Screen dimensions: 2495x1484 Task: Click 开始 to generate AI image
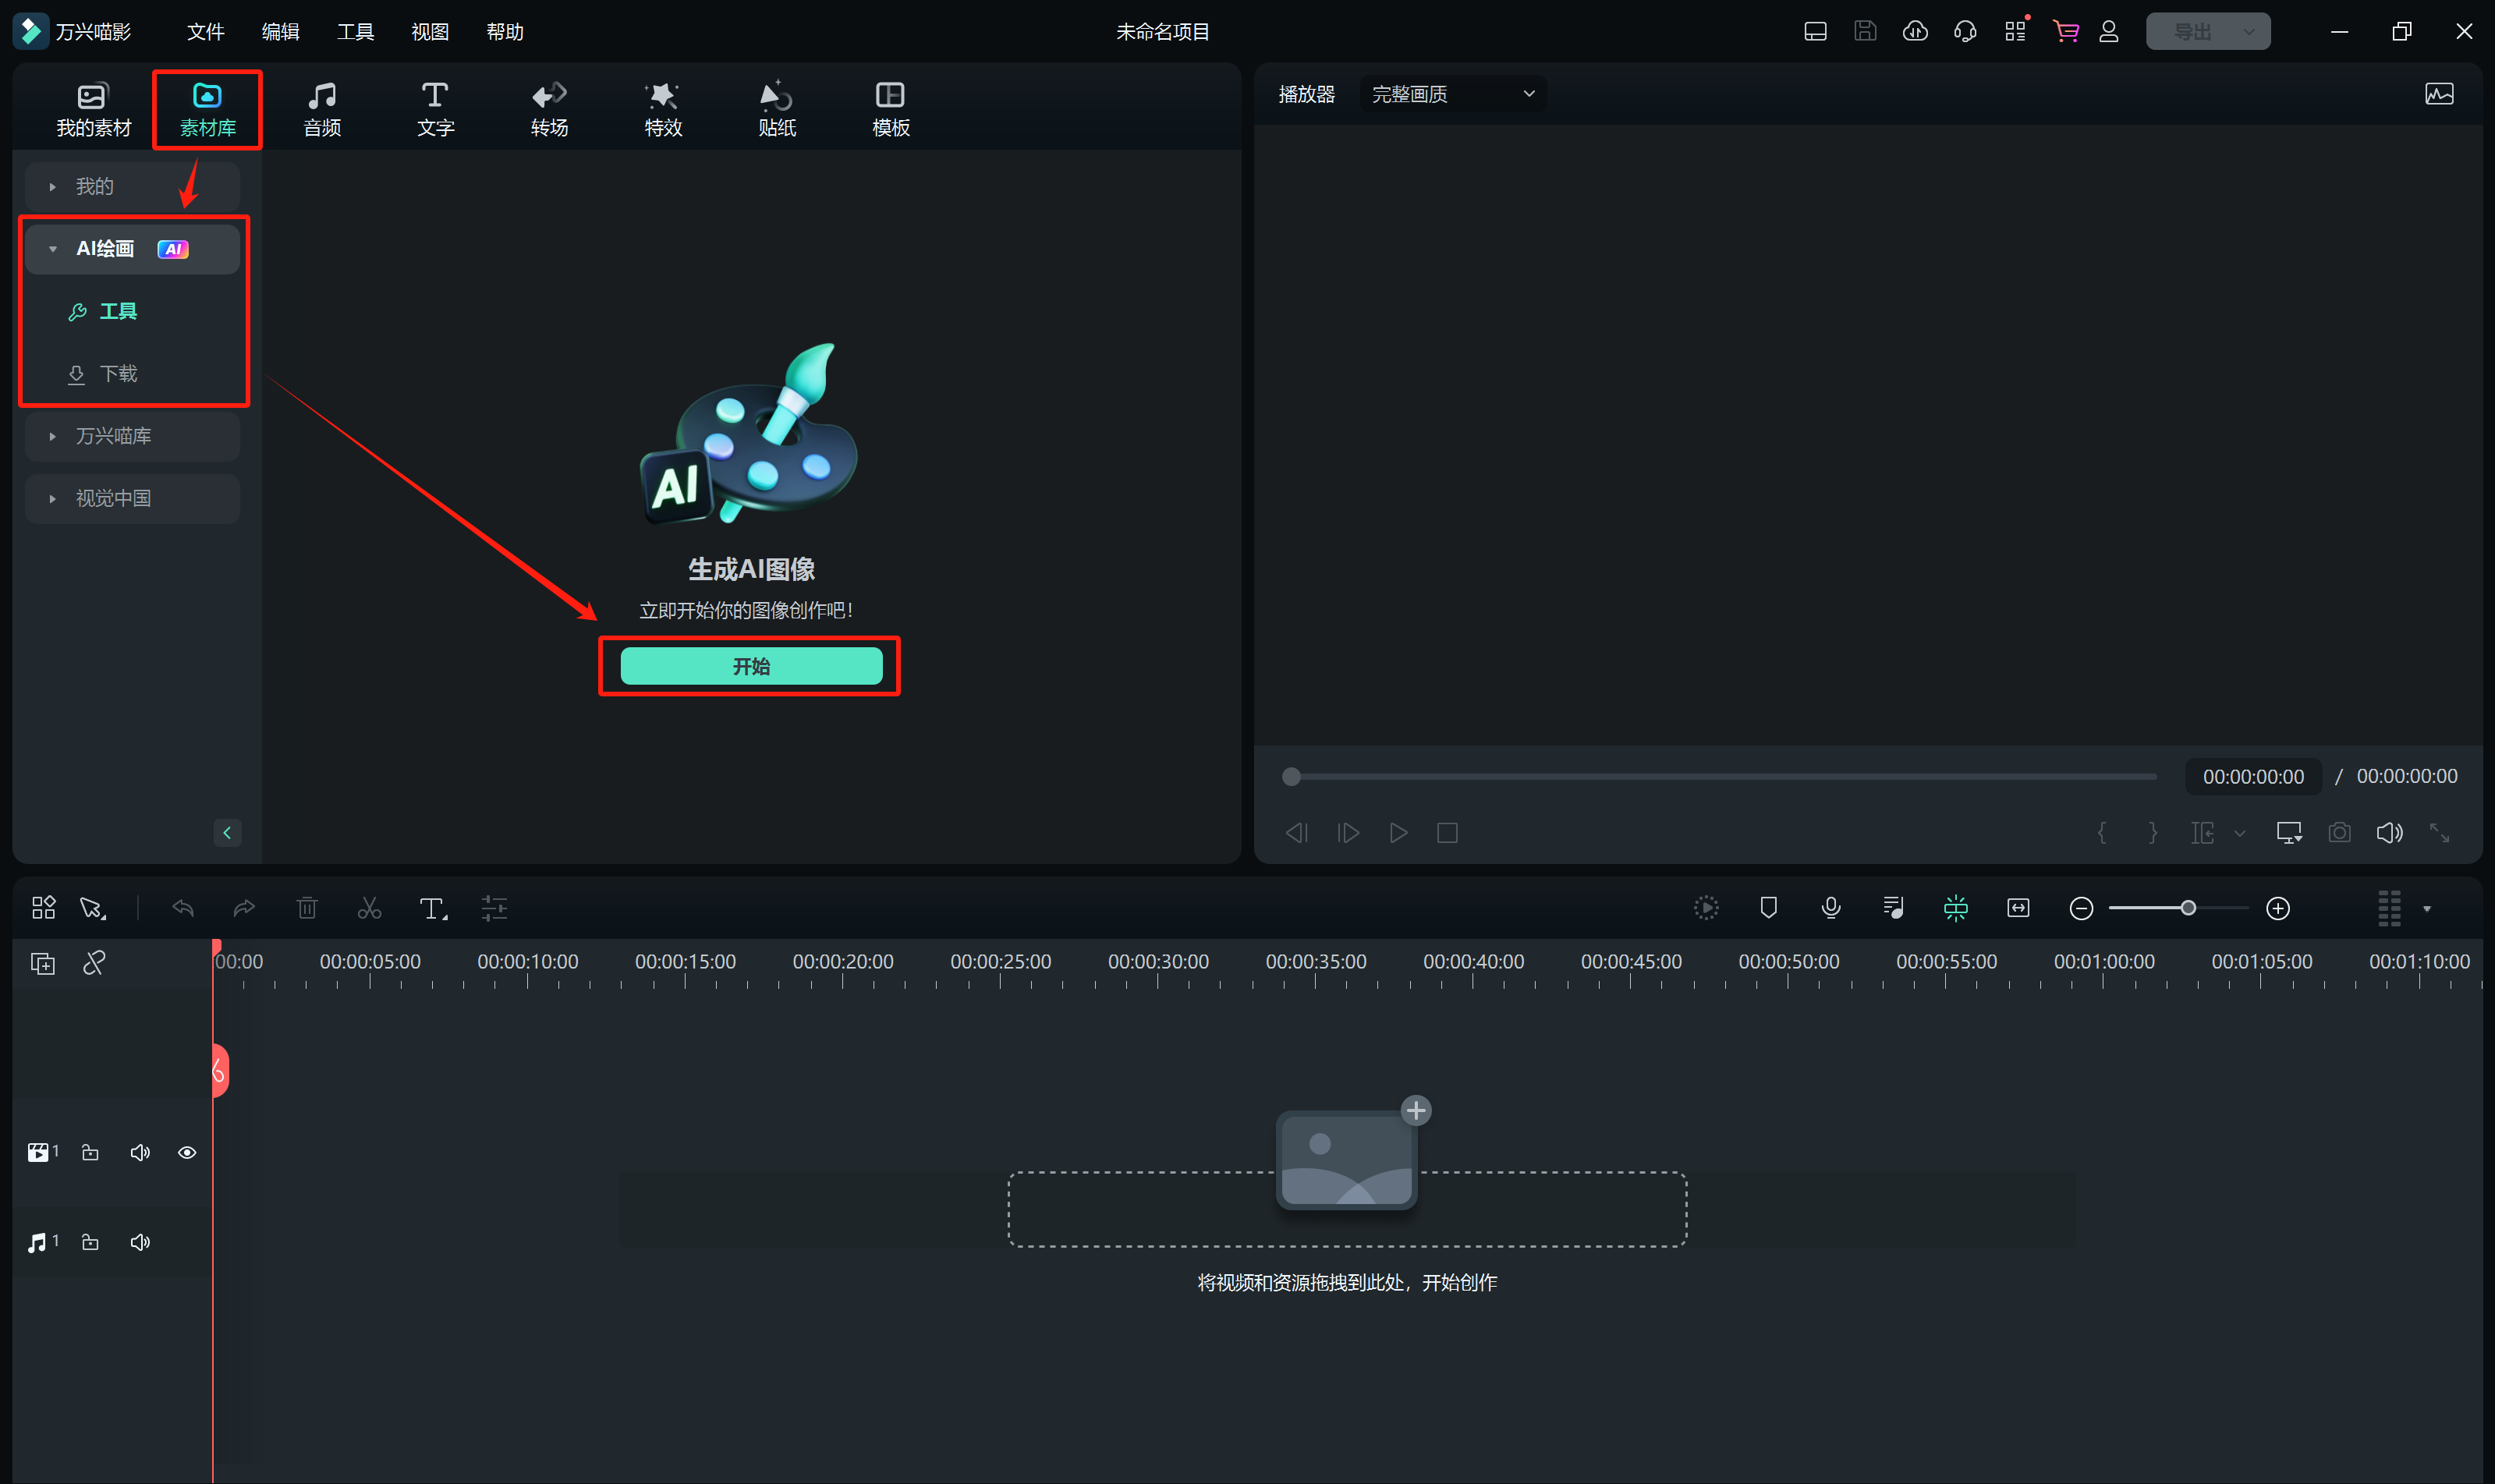(750, 666)
